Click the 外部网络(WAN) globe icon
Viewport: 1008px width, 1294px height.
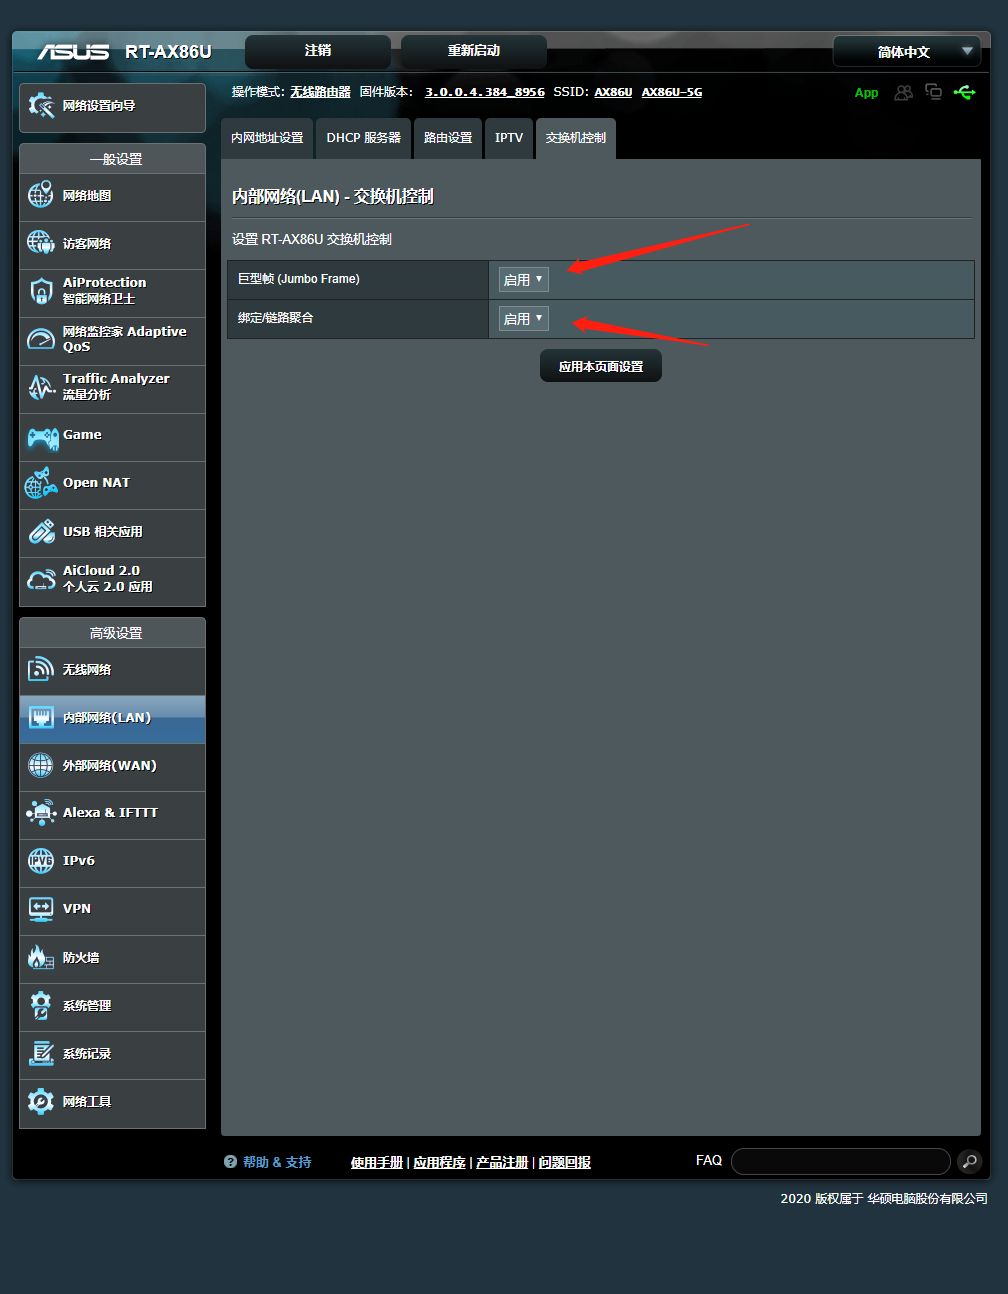click(x=40, y=765)
